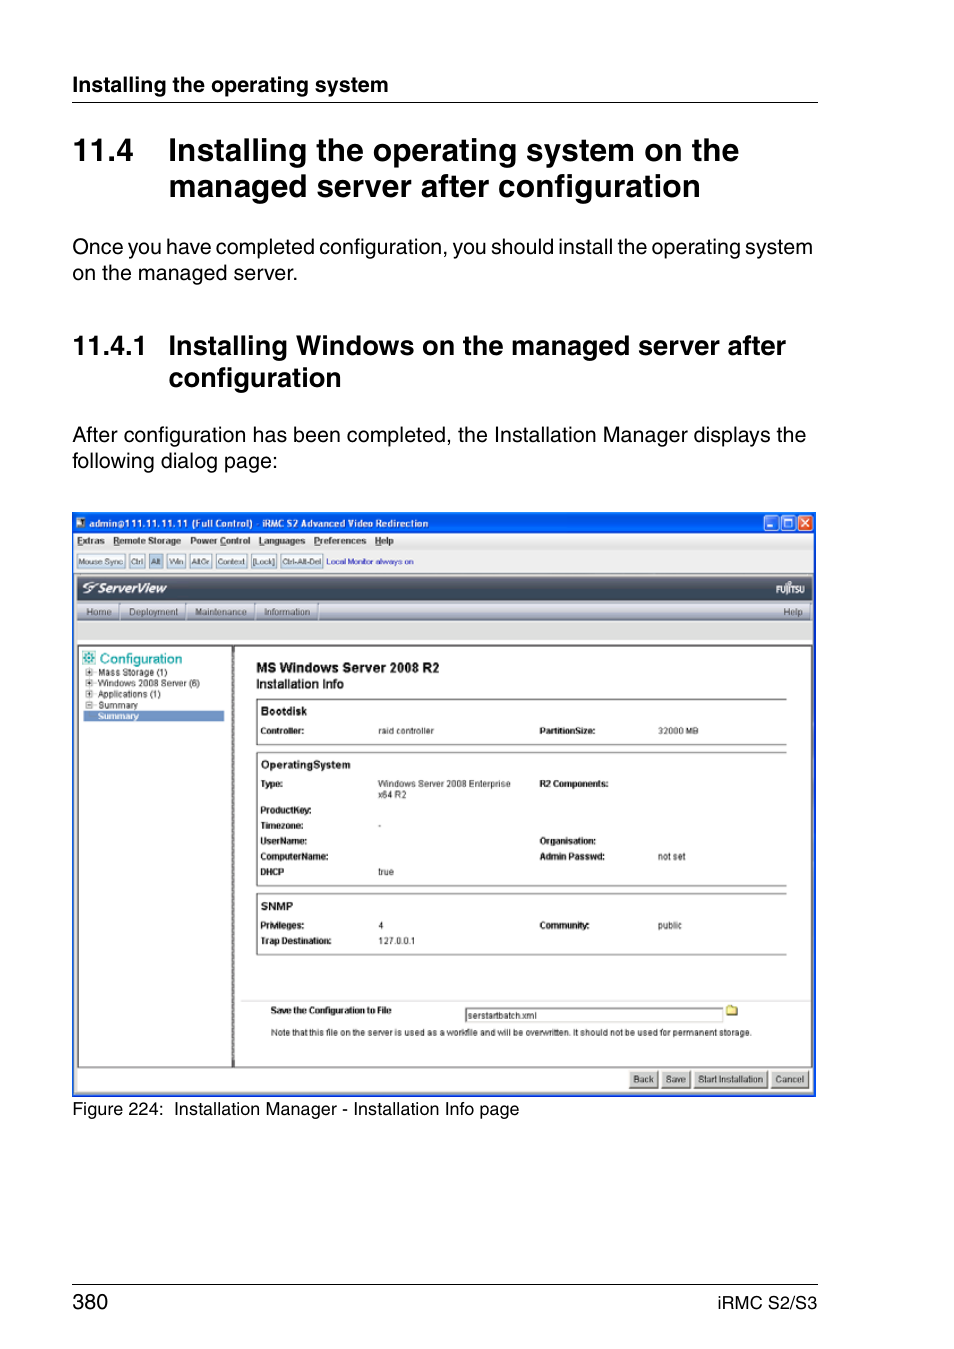Screen dimensions: 954x1349
Task: Toggle the Ctrl key button
Action: pos(137,562)
